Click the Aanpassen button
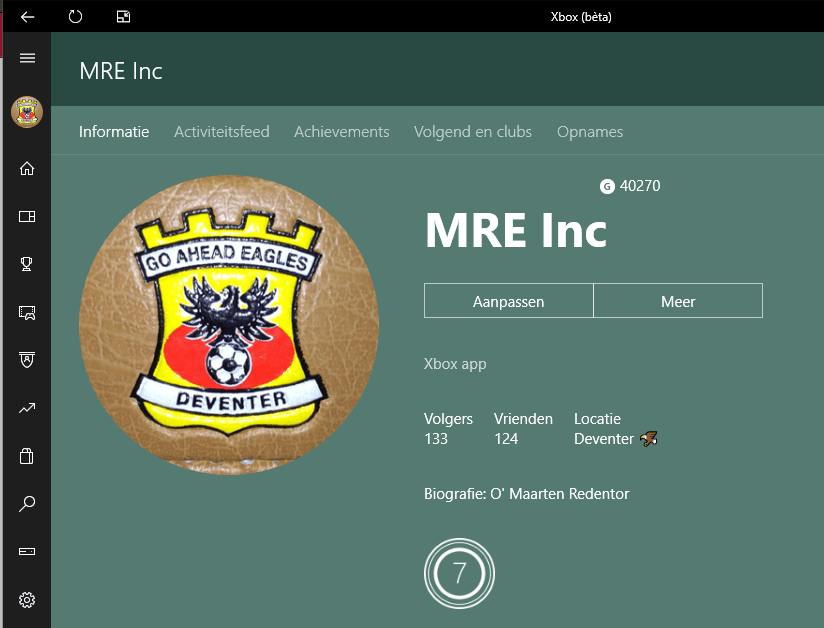Viewport: 824px width, 628px height. (509, 301)
